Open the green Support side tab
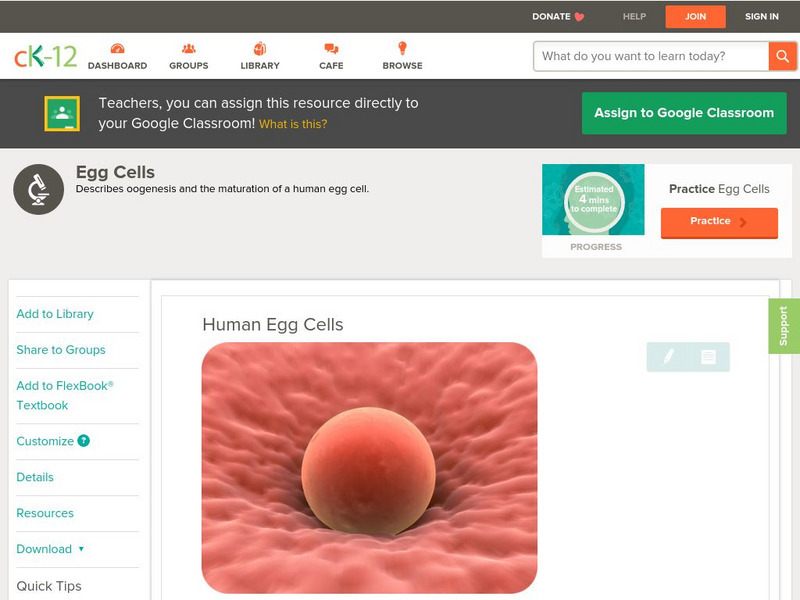 tap(784, 326)
